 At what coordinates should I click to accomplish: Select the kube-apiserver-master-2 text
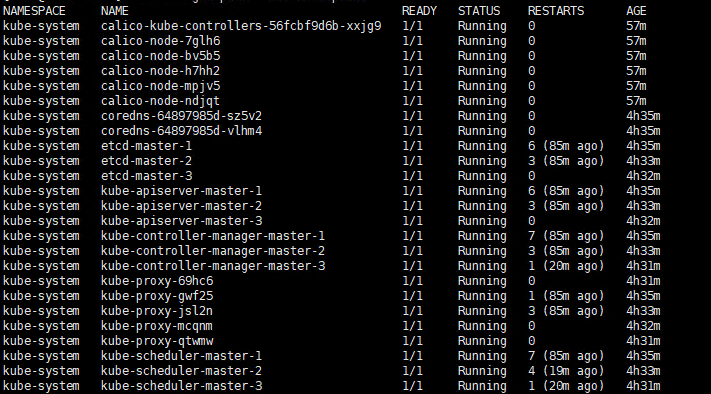click(x=181, y=206)
